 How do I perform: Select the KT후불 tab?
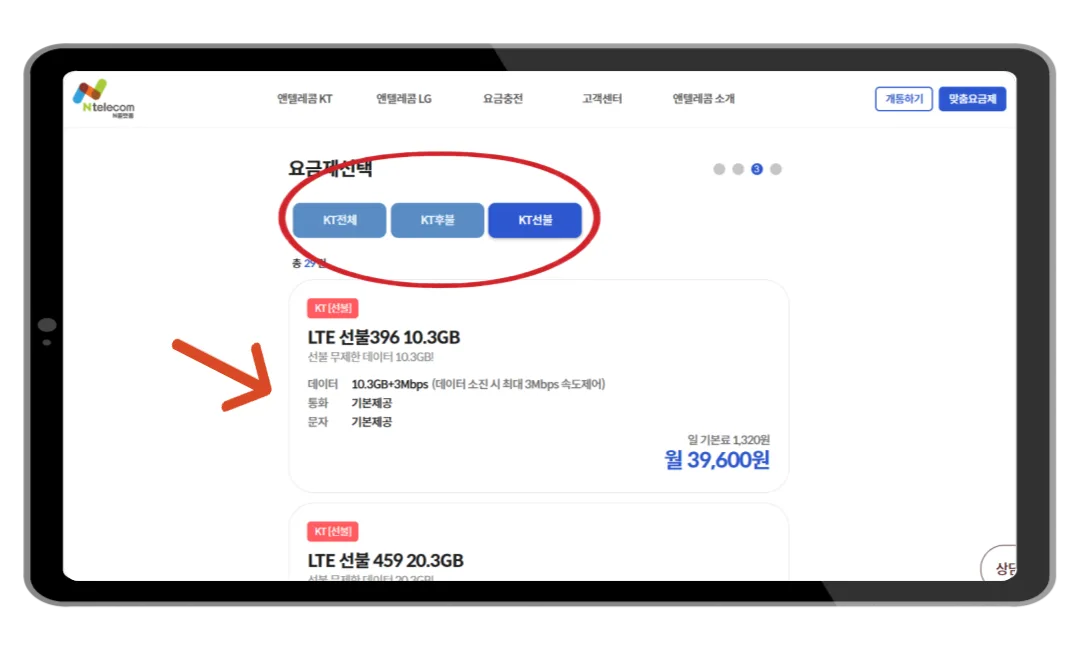[437, 220]
